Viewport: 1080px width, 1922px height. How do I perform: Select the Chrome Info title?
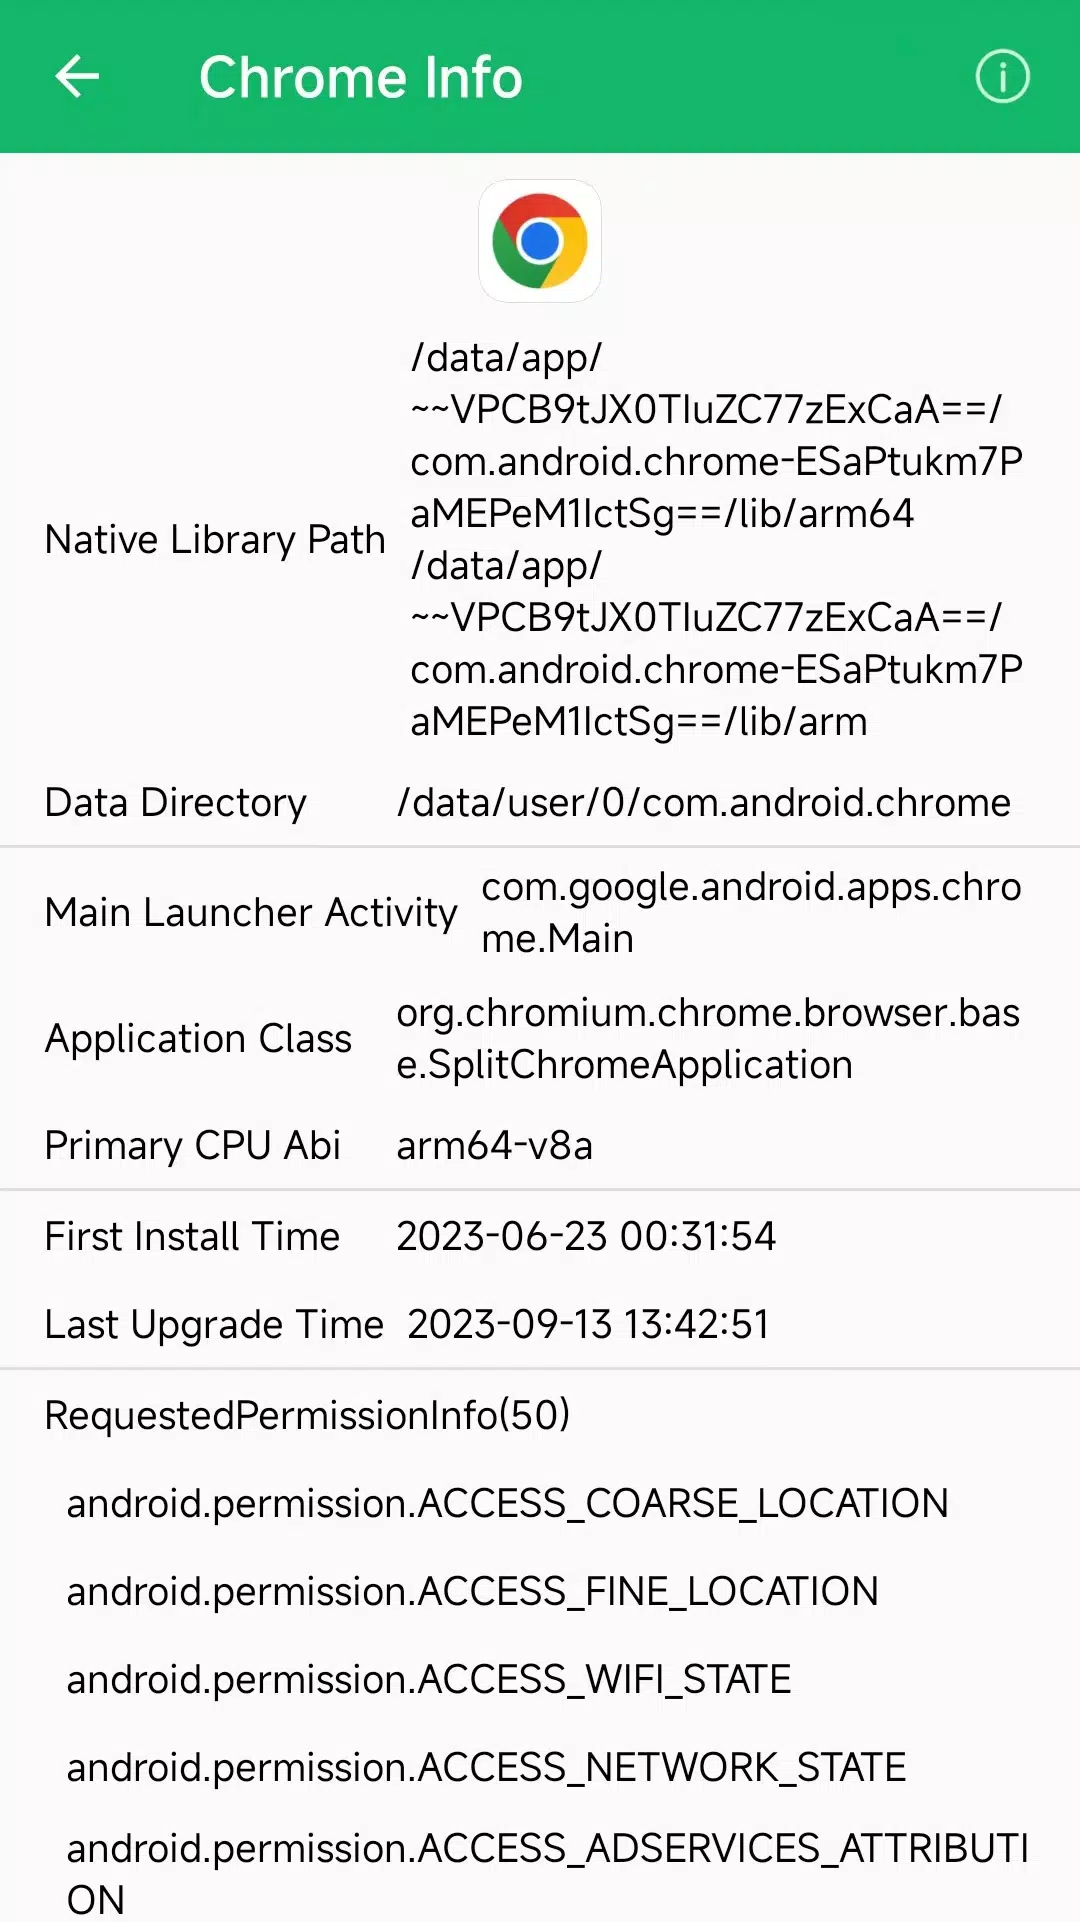click(x=360, y=77)
